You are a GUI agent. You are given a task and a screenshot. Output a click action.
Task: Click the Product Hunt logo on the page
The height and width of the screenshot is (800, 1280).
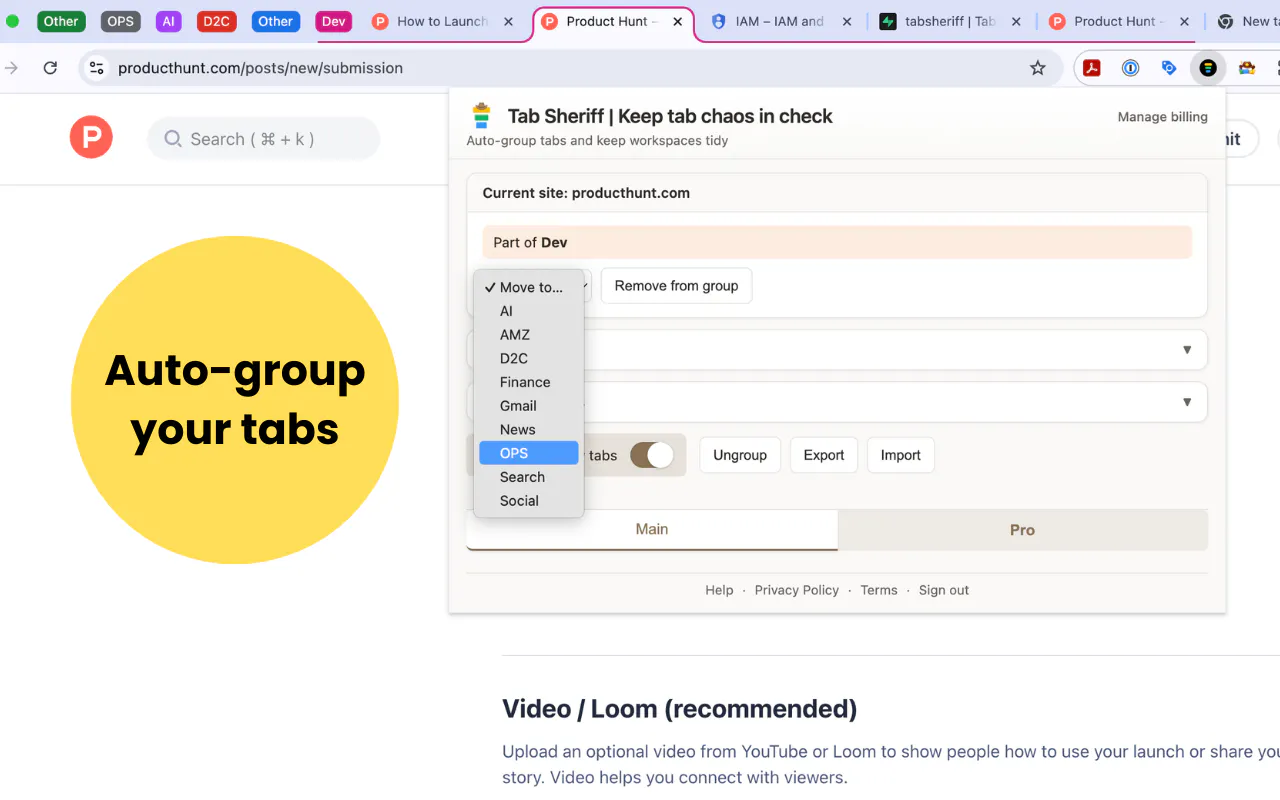coord(91,137)
